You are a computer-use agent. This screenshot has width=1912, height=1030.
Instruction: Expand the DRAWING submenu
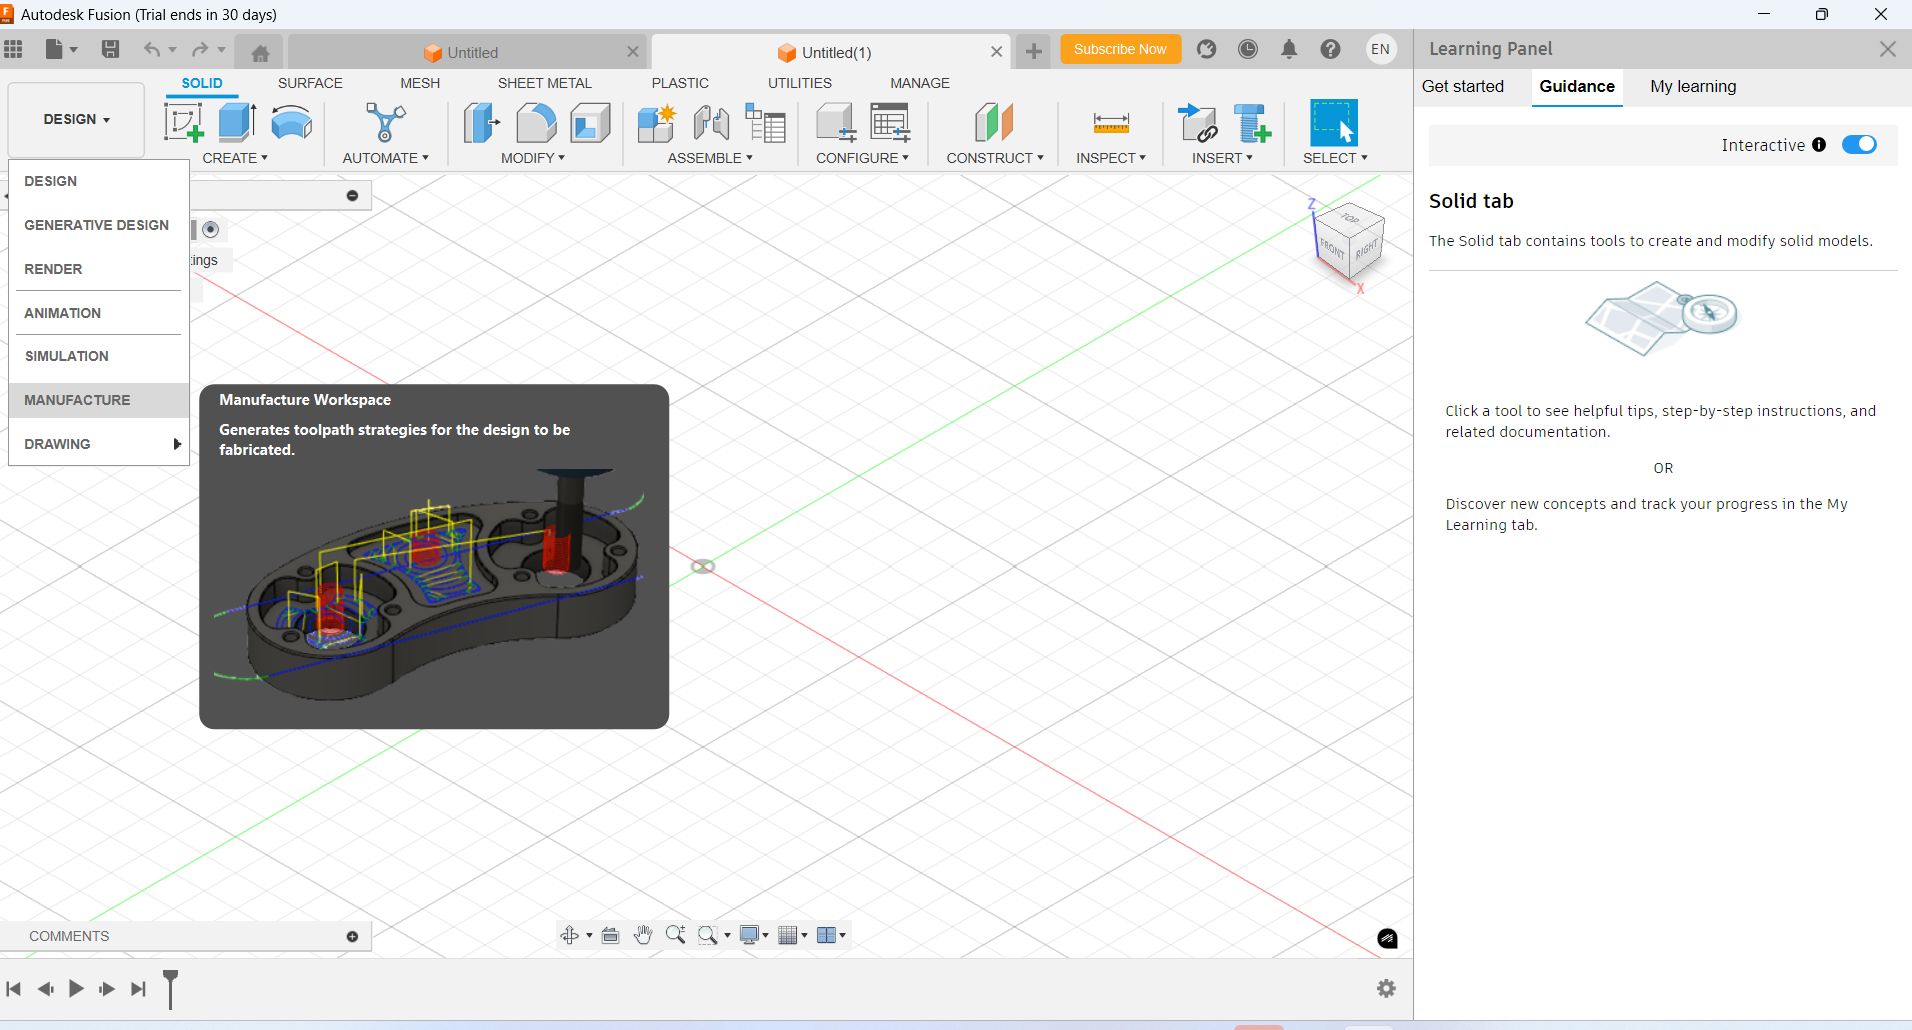tap(99, 444)
